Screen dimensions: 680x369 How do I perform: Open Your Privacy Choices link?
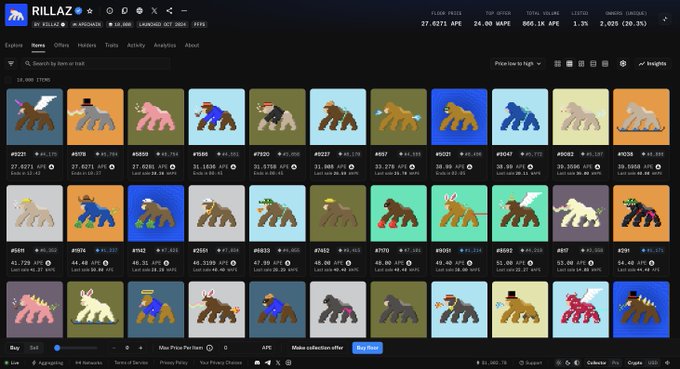click(x=221, y=362)
